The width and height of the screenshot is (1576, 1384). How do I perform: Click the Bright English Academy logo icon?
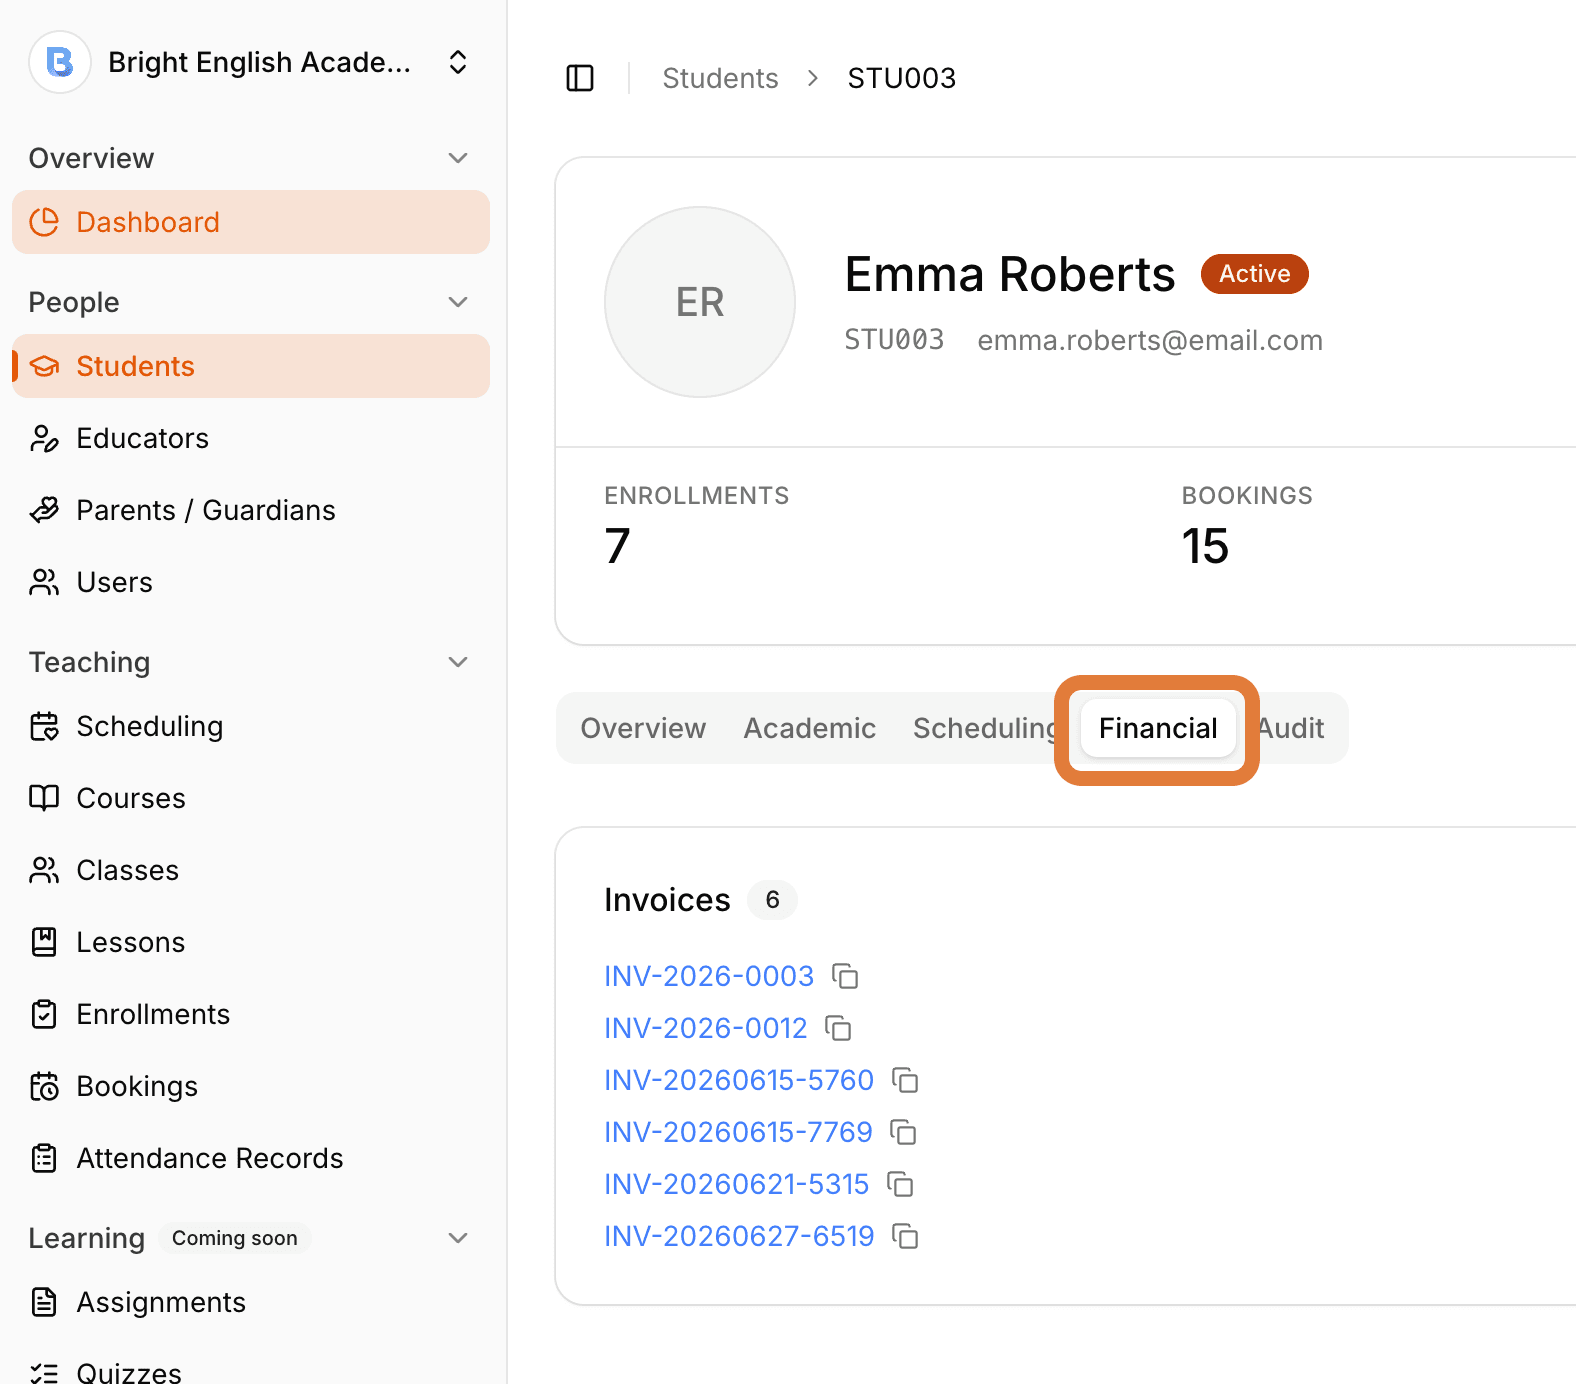[60, 62]
